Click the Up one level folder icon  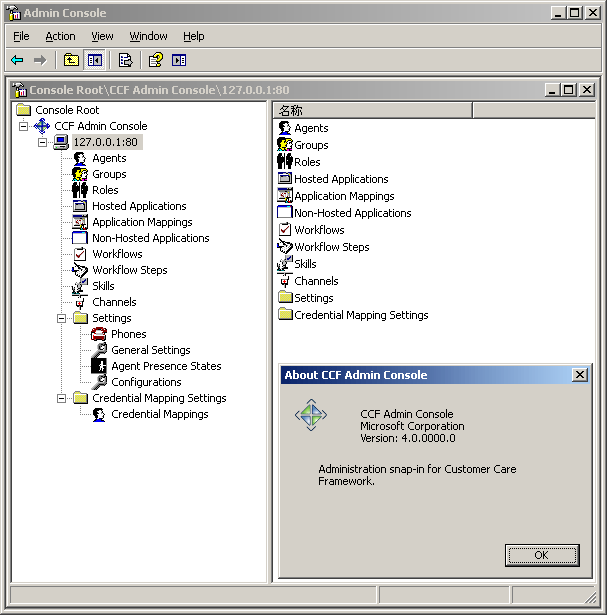coord(71,60)
